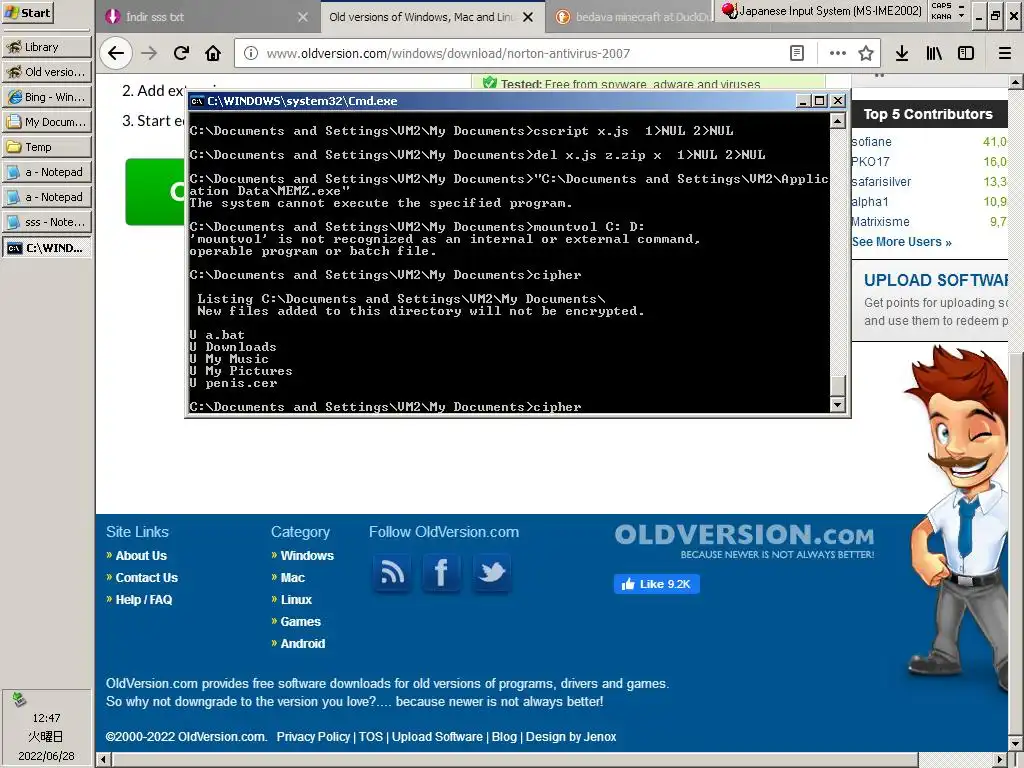The height and width of the screenshot is (768, 1024).
Task: Click the Cmd.exe title bar icon
Action: (197, 101)
